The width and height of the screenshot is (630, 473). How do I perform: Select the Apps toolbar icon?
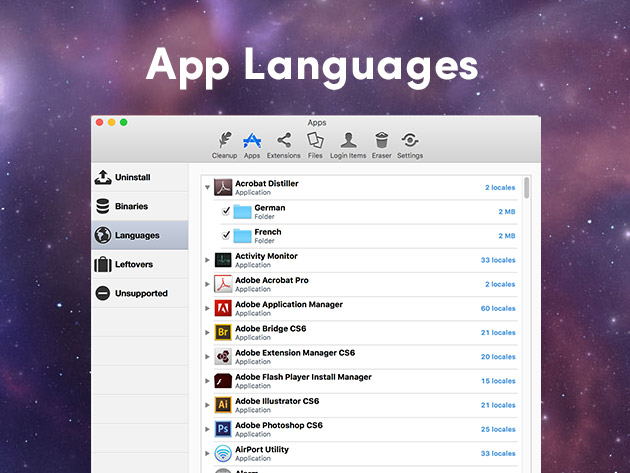[x=252, y=141]
